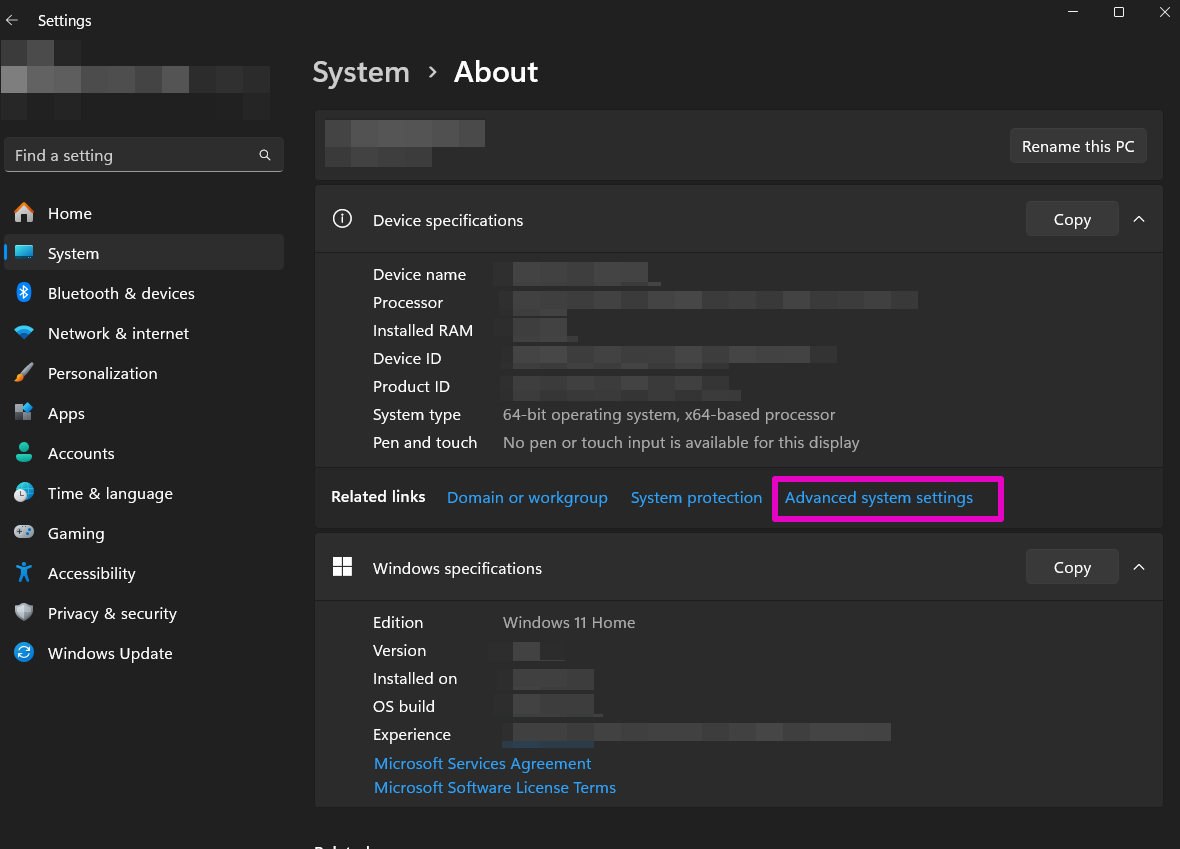Click the Installed RAM label
1180x849 pixels.
click(x=423, y=330)
